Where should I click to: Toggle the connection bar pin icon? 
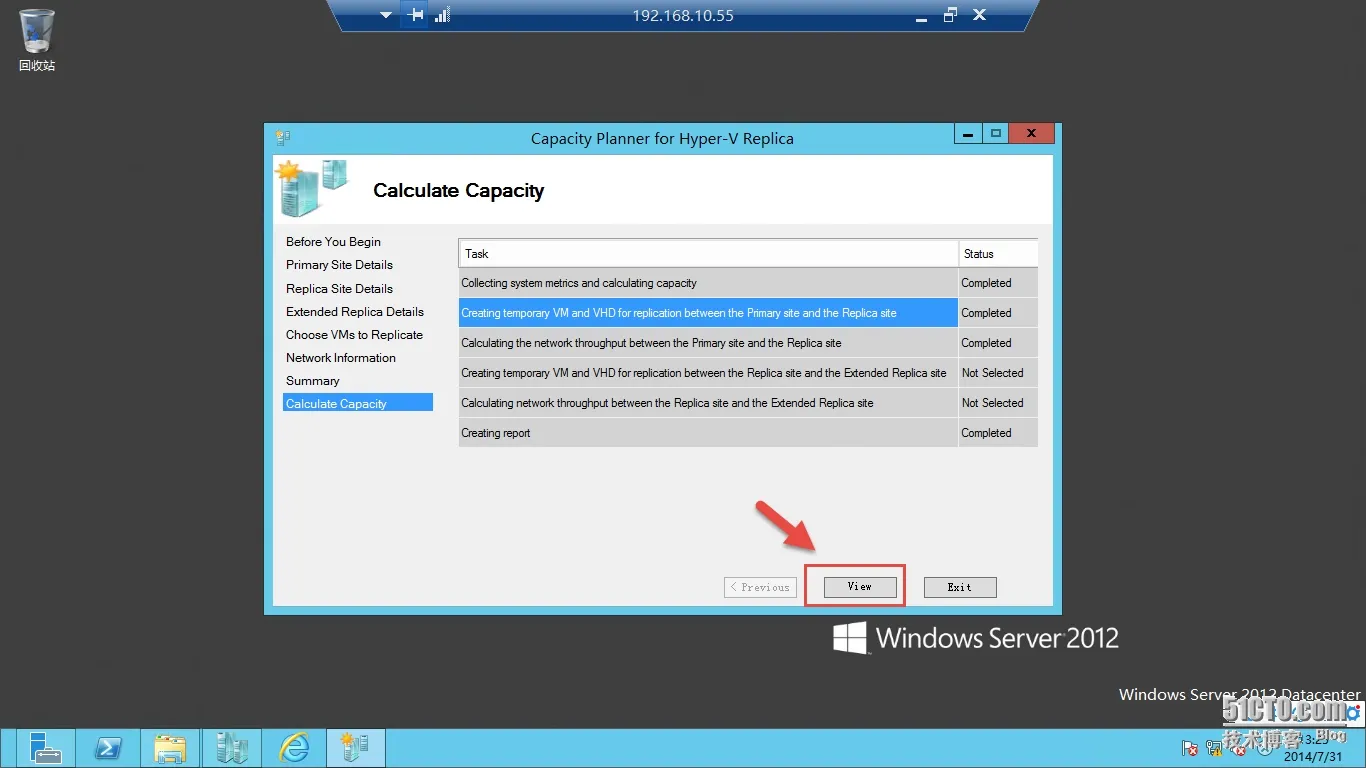tap(415, 15)
